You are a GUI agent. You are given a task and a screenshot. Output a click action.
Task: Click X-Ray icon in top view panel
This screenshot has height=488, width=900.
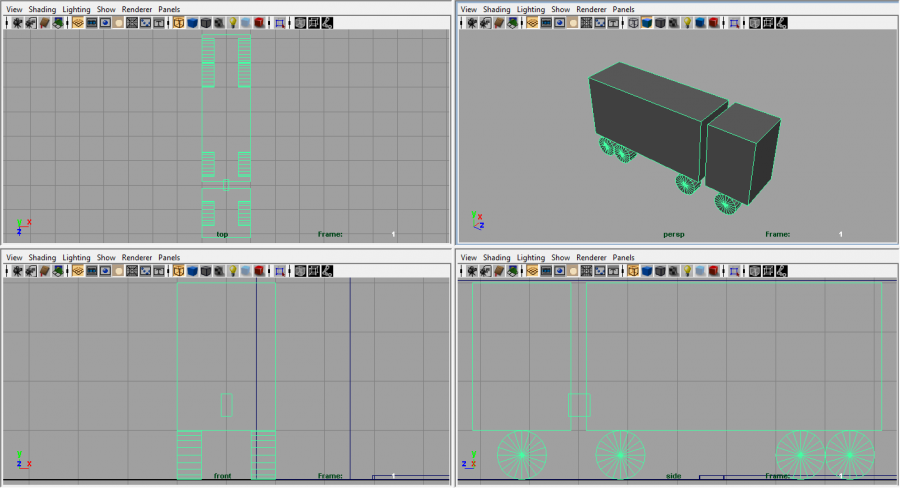(300, 23)
